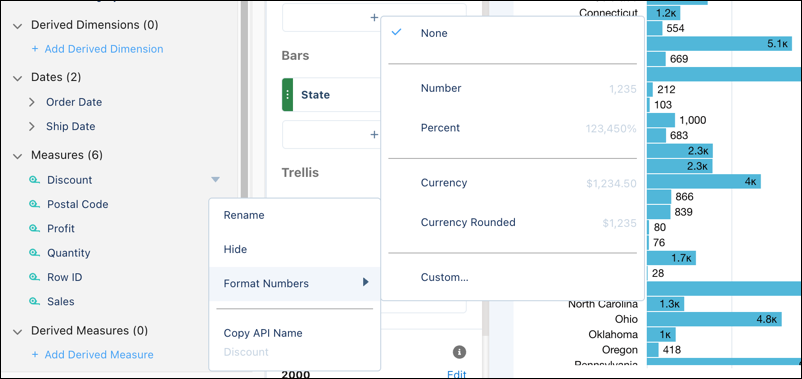
Task: Click the 1,000 value label
Action: point(693,120)
